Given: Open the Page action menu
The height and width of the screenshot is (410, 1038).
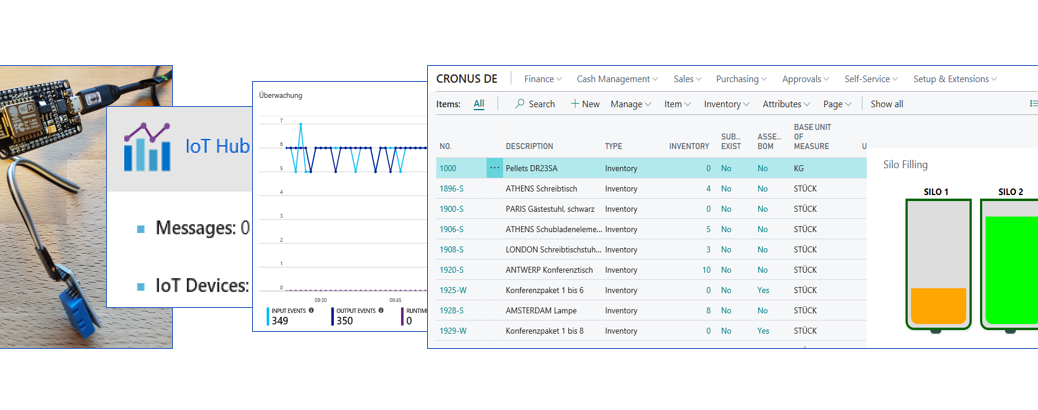Looking at the screenshot, I should 837,104.
